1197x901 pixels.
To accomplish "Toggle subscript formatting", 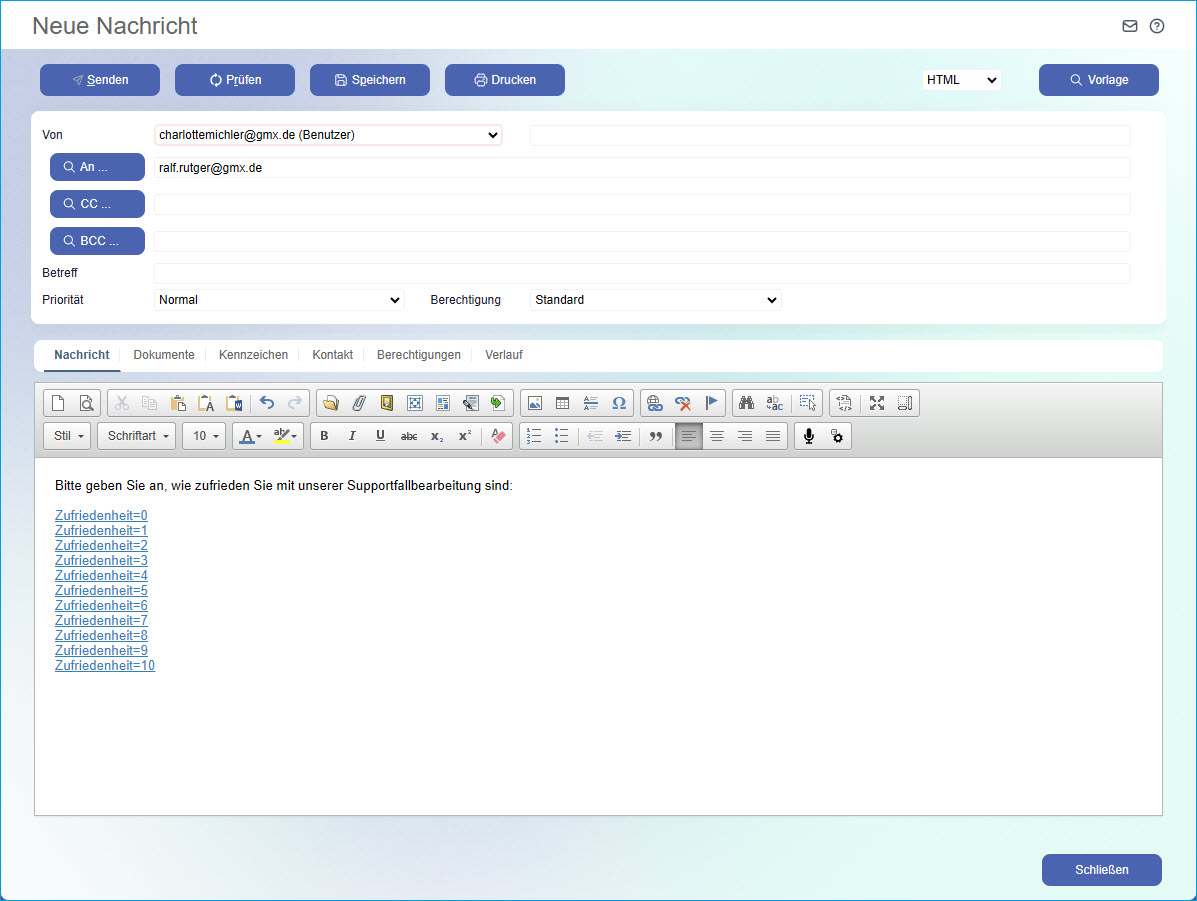I will click(437, 436).
